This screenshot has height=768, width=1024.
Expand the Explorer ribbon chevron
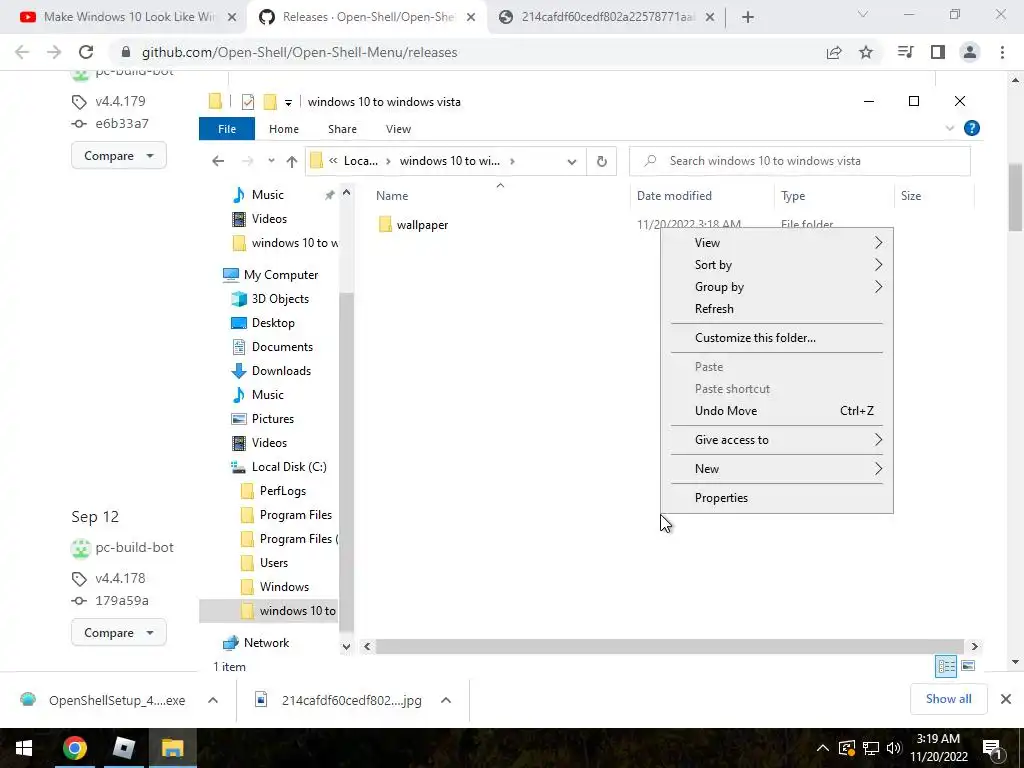point(950,129)
